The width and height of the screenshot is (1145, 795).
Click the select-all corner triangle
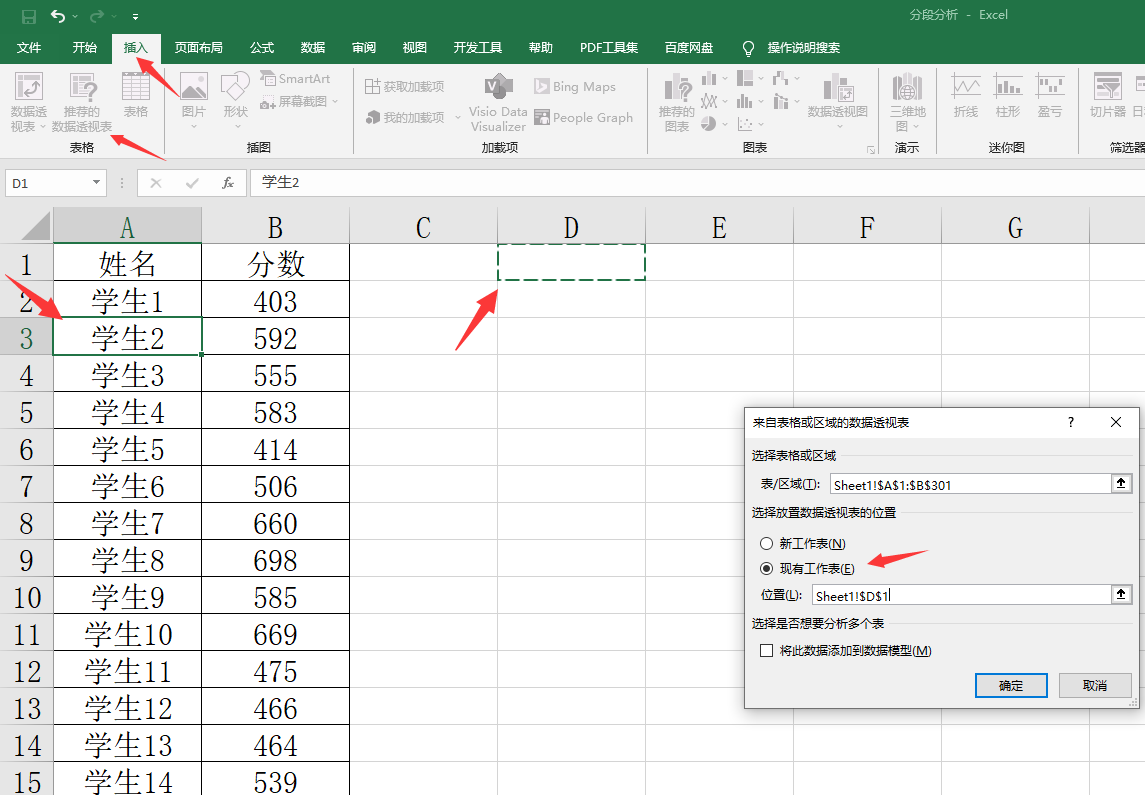coord(36,226)
